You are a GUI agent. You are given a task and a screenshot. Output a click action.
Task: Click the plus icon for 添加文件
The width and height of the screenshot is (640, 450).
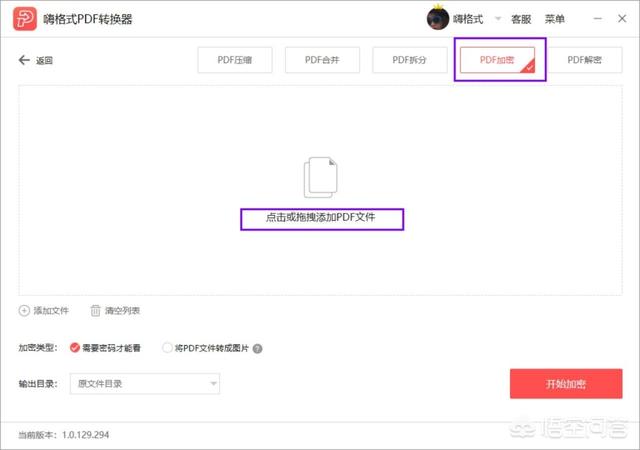[x=24, y=310]
